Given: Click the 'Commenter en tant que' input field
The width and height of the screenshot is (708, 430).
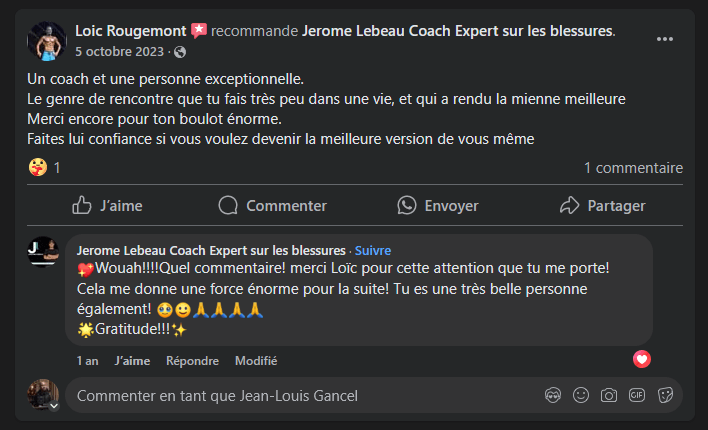Looking at the screenshot, I should pyautogui.click(x=300, y=396).
